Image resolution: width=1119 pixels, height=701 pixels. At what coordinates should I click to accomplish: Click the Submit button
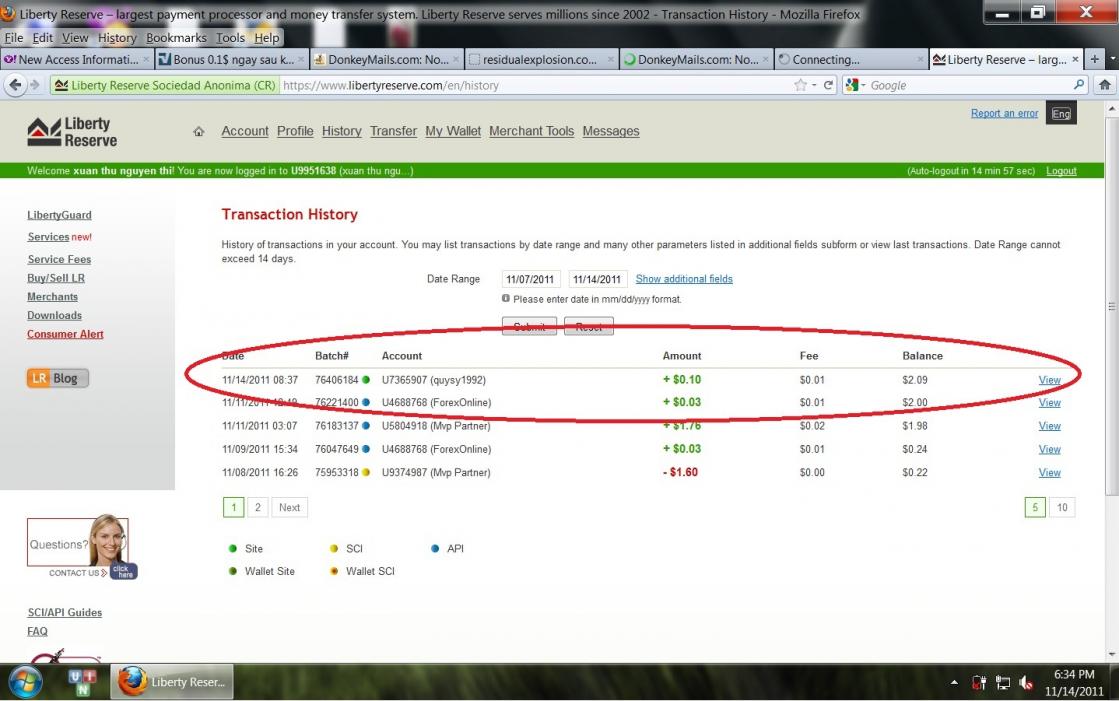click(530, 326)
